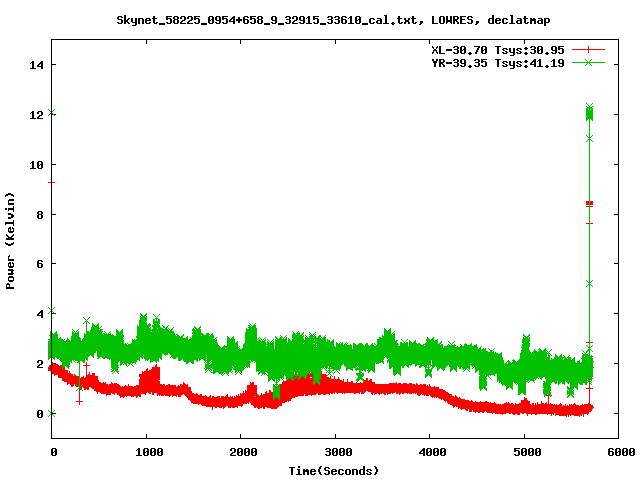640x480 pixels.
Task: Click the y-axis tick label '8'
Action: click(x=40, y=215)
